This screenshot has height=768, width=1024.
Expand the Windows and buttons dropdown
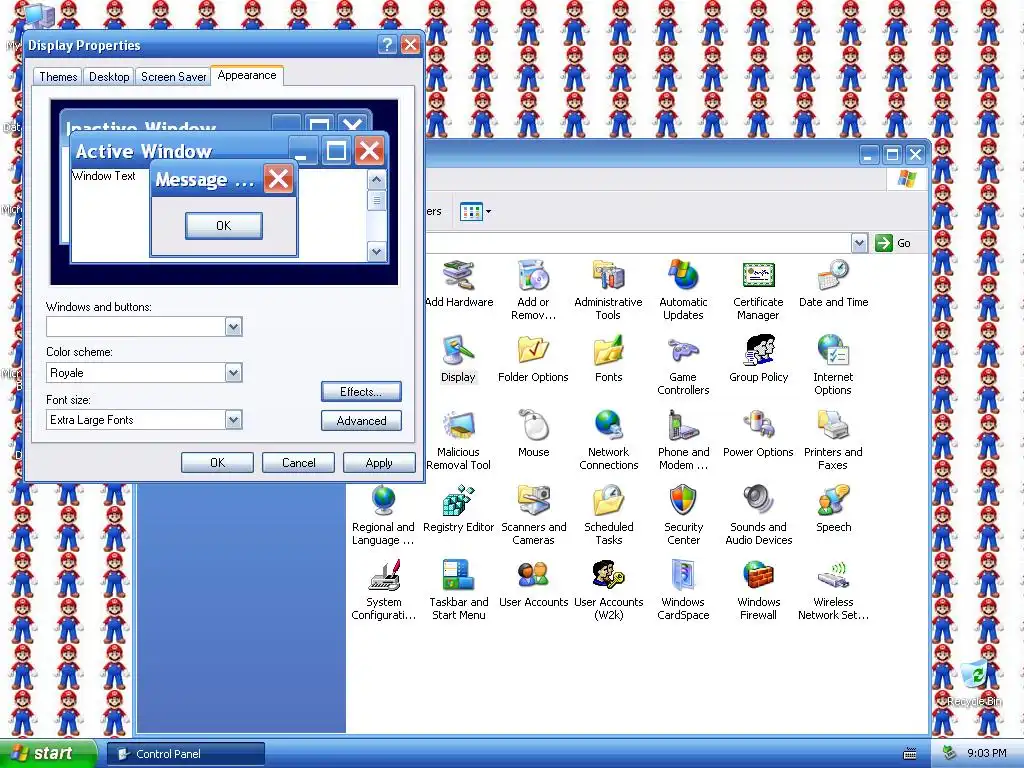233,327
